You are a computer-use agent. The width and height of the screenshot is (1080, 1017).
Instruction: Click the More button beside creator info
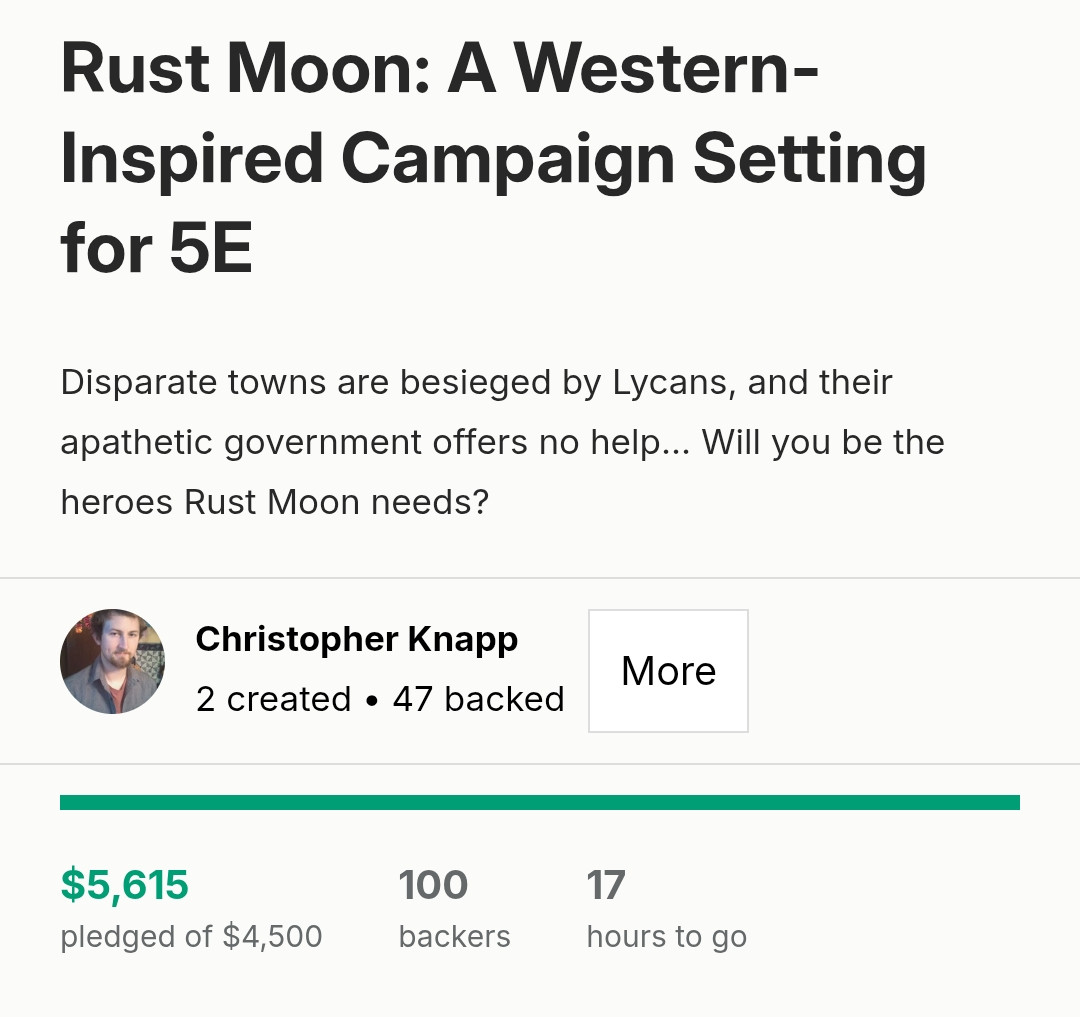click(668, 671)
